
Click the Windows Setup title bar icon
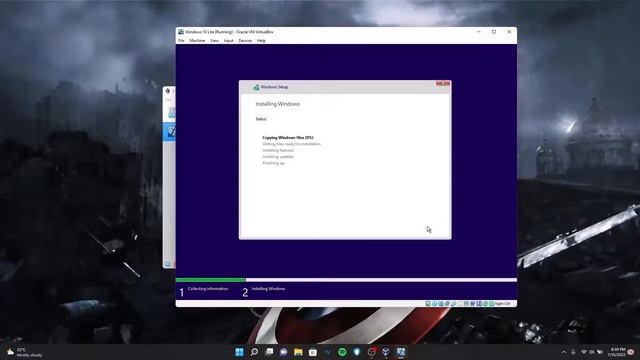[x=256, y=87]
